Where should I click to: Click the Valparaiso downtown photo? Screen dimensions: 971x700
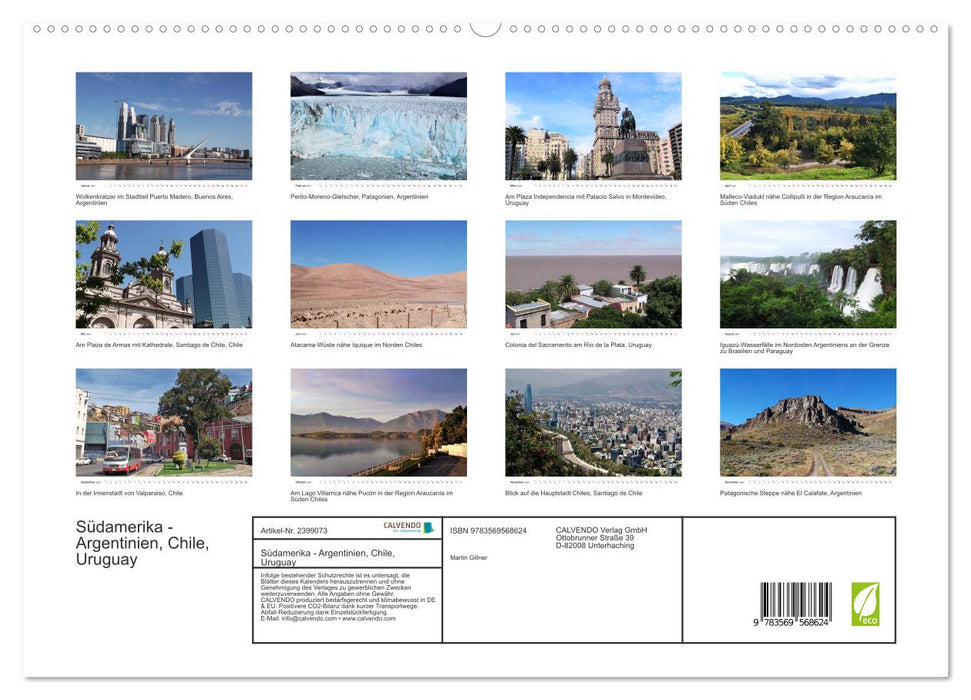pyautogui.click(x=163, y=422)
